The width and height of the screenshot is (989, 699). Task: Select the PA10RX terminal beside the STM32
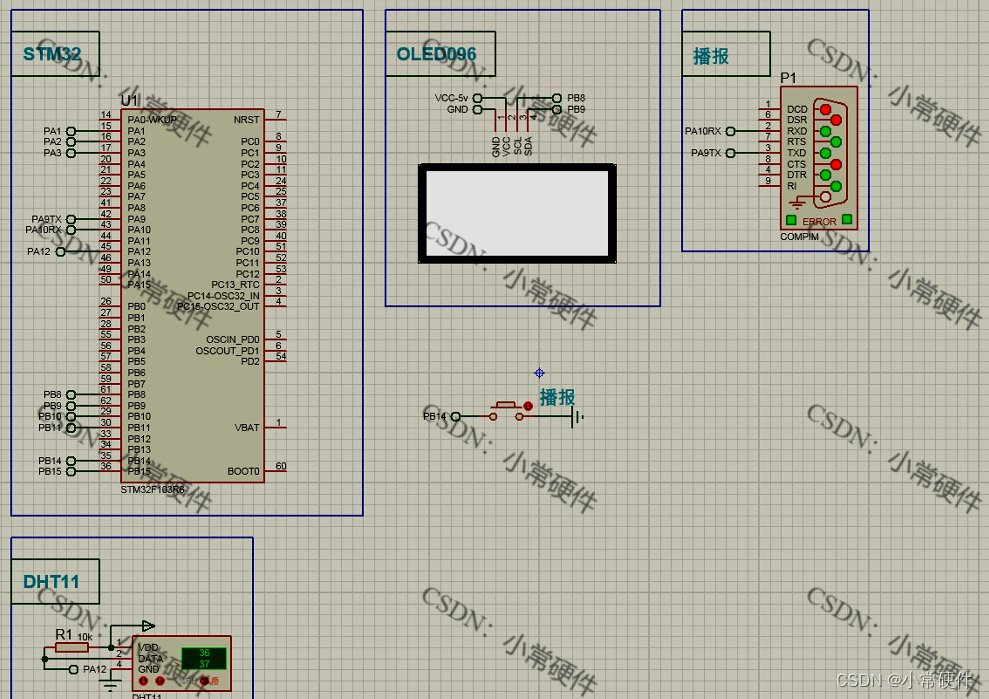click(x=71, y=230)
